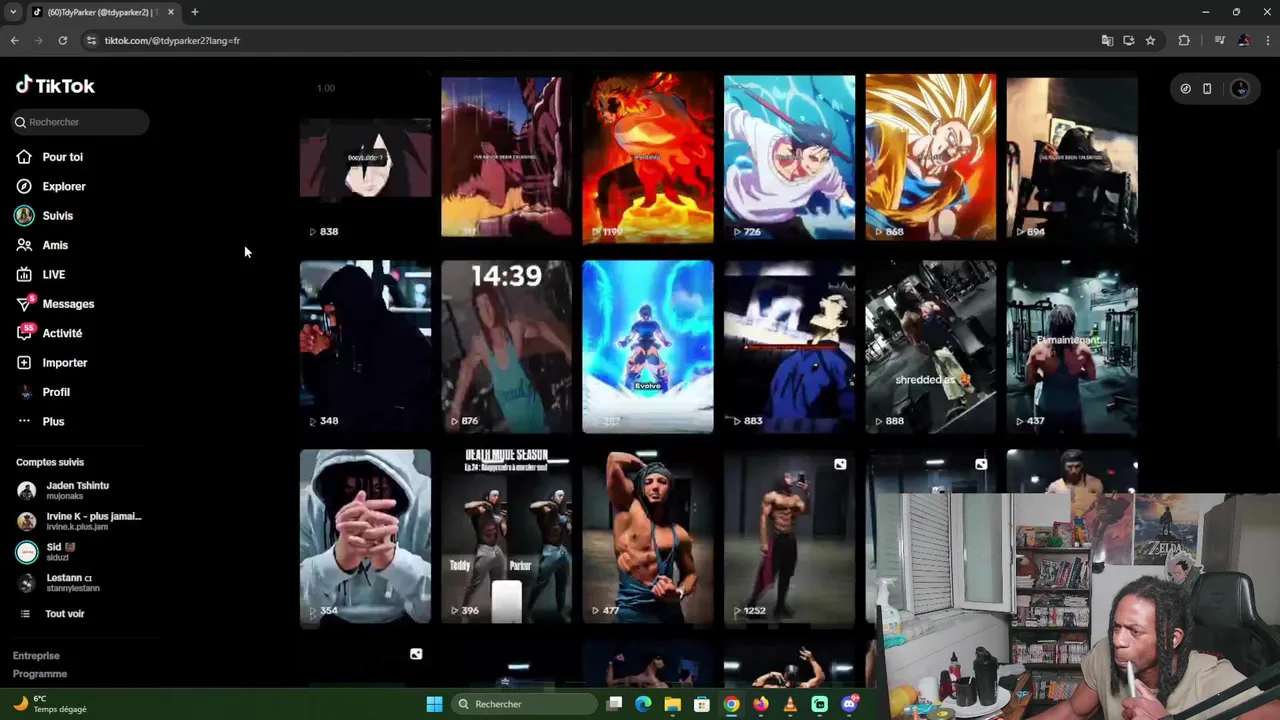Open the gym video with 437 views

[x=1072, y=347]
